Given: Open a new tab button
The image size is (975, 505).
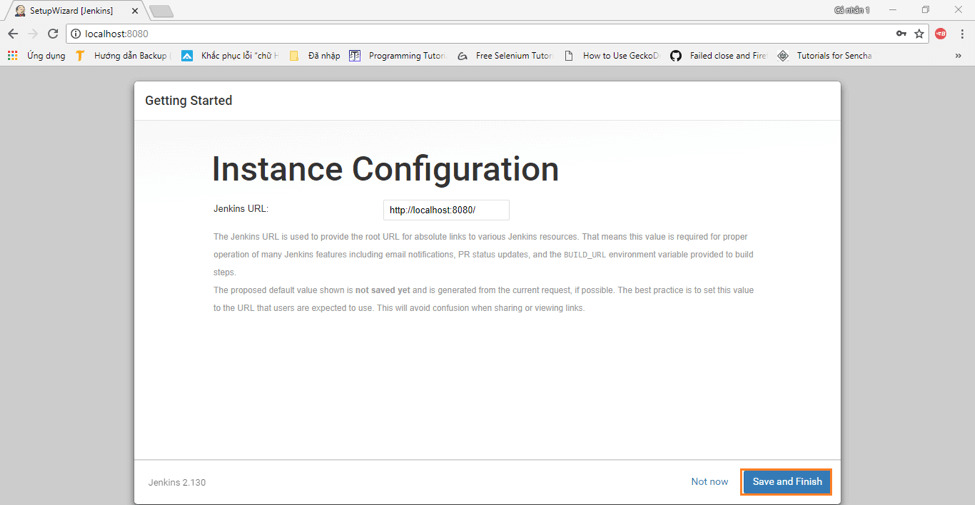Looking at the screenshot, I should coord(161,11).
